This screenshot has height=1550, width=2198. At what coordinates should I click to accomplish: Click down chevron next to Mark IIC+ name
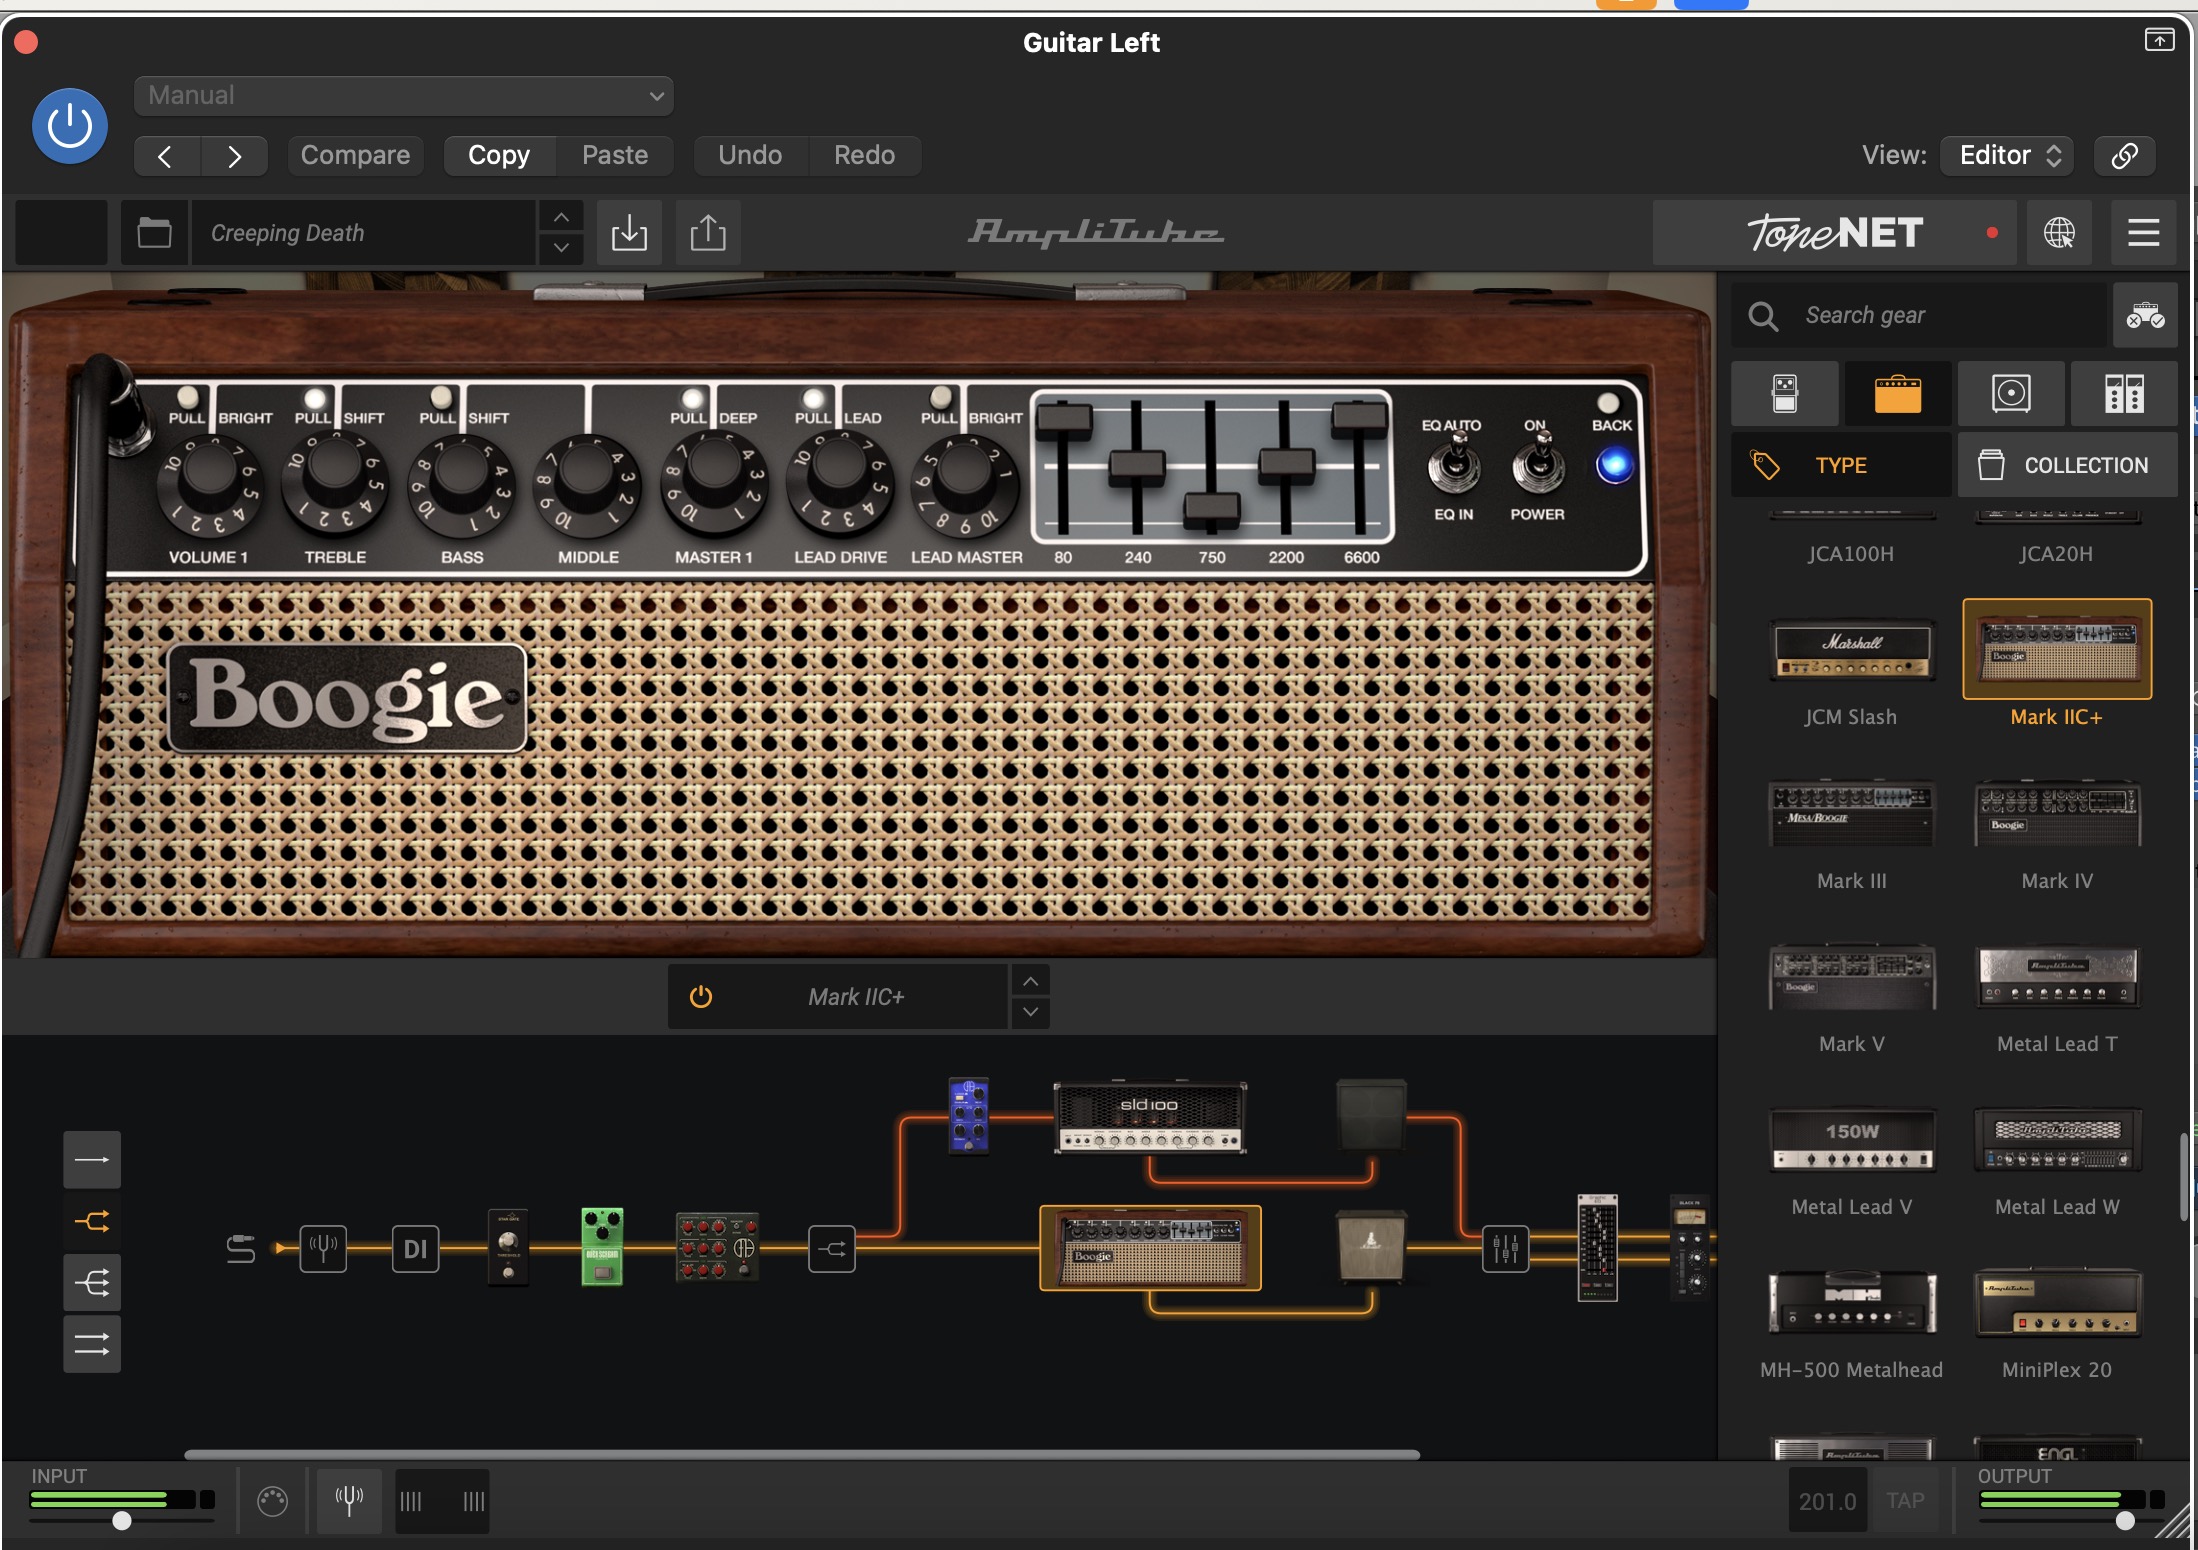[x=1030, y=1012]
